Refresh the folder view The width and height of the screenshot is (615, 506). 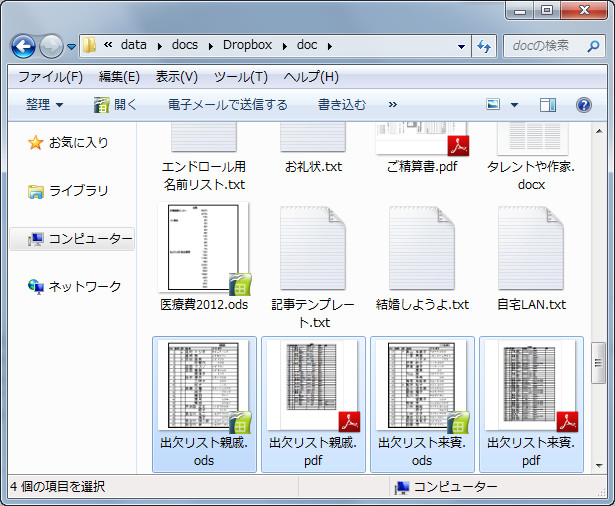click(484, 46)
